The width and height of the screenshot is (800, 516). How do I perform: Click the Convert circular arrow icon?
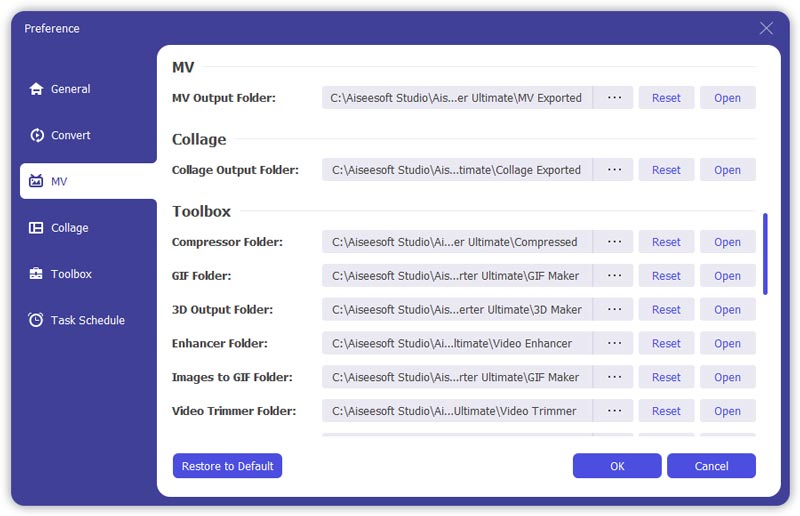pos(37,135)
